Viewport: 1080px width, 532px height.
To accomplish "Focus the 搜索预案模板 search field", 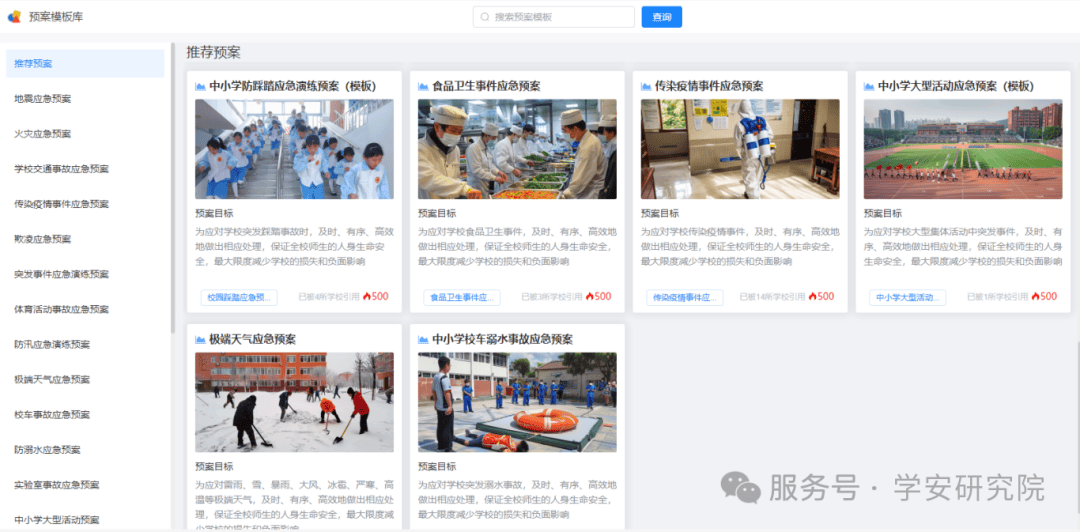I will (x=560, y=17).
